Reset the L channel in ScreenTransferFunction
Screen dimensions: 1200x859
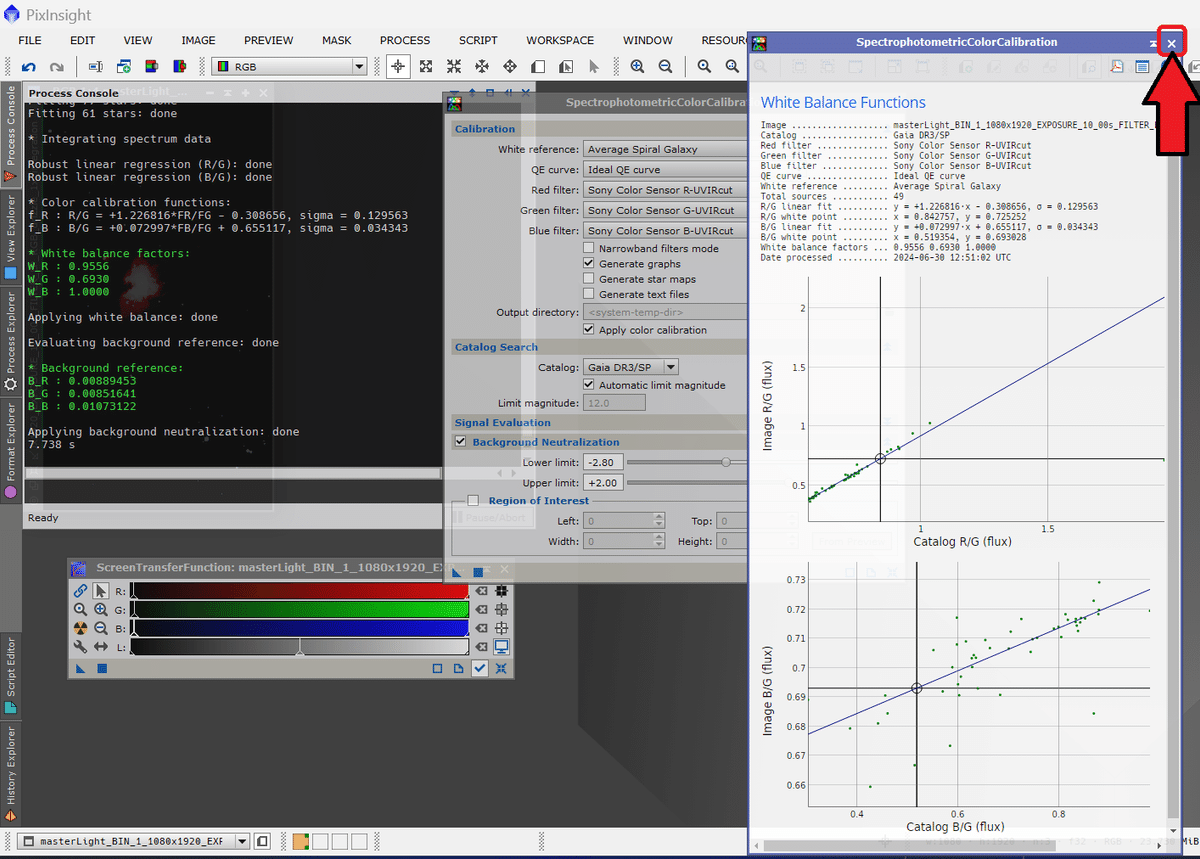click(481, 647)
